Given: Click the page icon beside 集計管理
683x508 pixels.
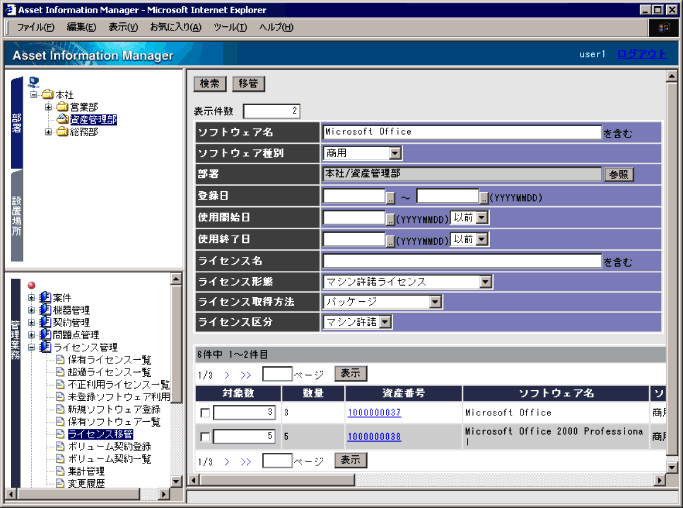Looking at the screenshot, I should pyautogui.click(x=60, y=471).
